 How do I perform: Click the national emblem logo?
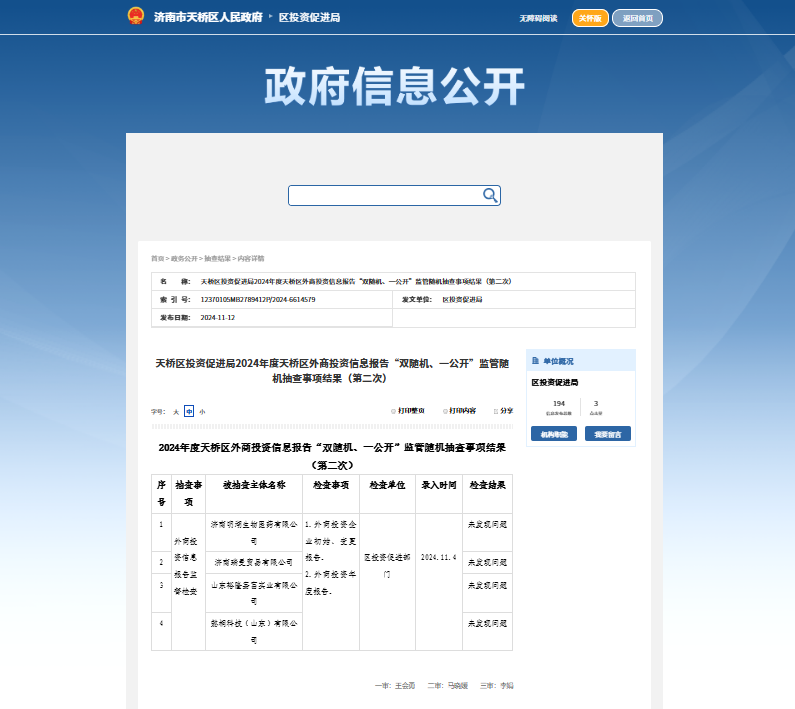click(135, 16)
